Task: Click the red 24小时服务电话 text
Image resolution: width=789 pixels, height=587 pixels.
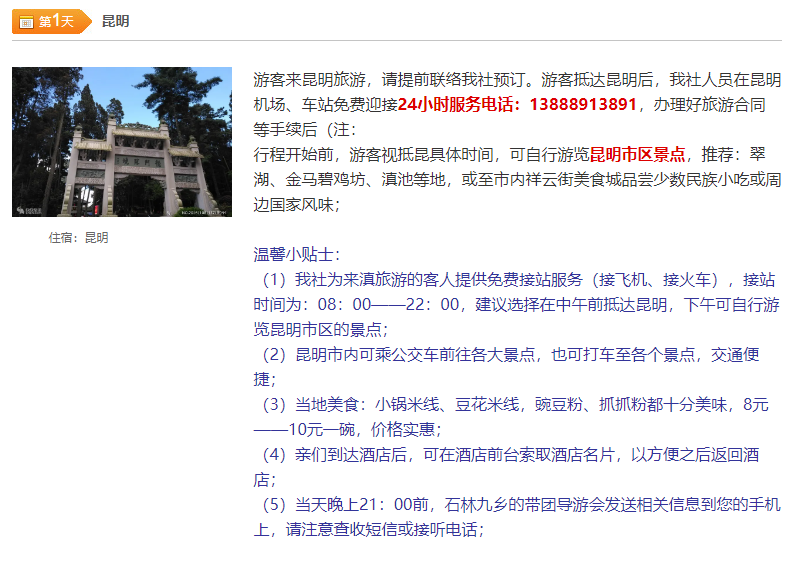Action: coord(460,105)
